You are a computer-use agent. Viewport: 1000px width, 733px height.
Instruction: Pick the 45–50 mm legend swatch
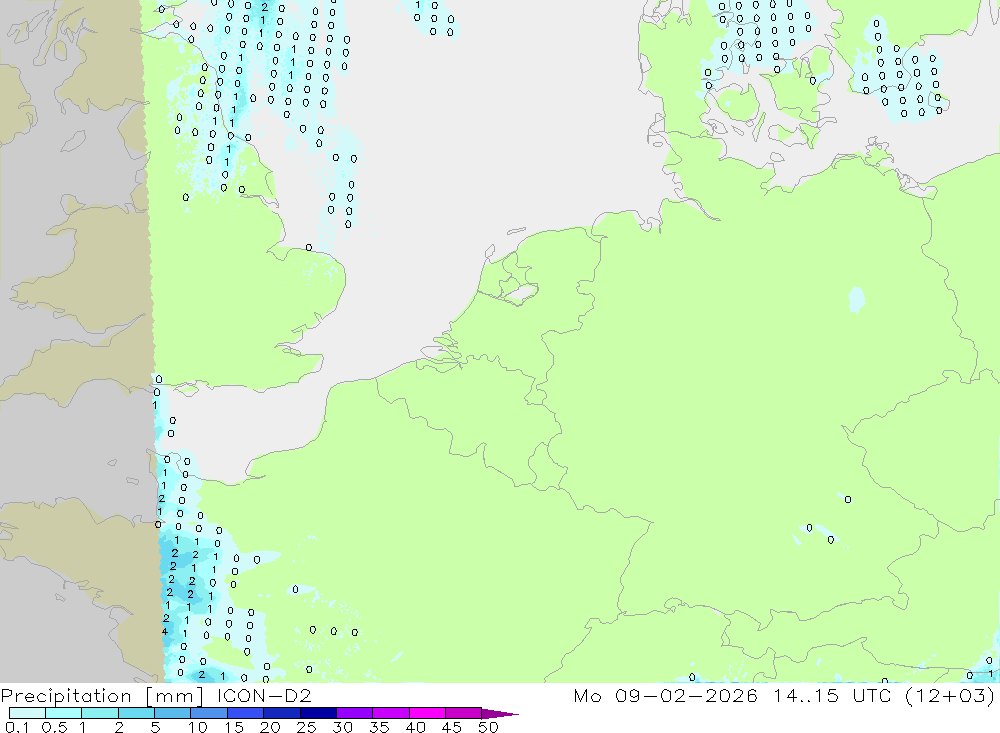(464, 713)
